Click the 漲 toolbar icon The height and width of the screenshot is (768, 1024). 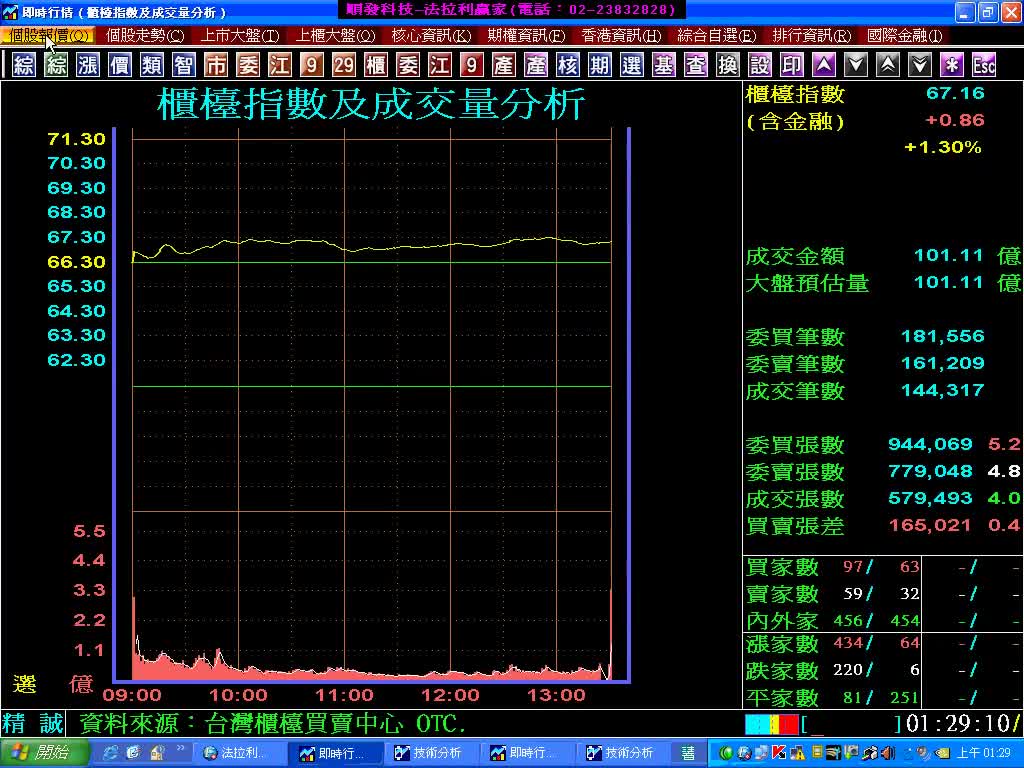pos(88,66)
